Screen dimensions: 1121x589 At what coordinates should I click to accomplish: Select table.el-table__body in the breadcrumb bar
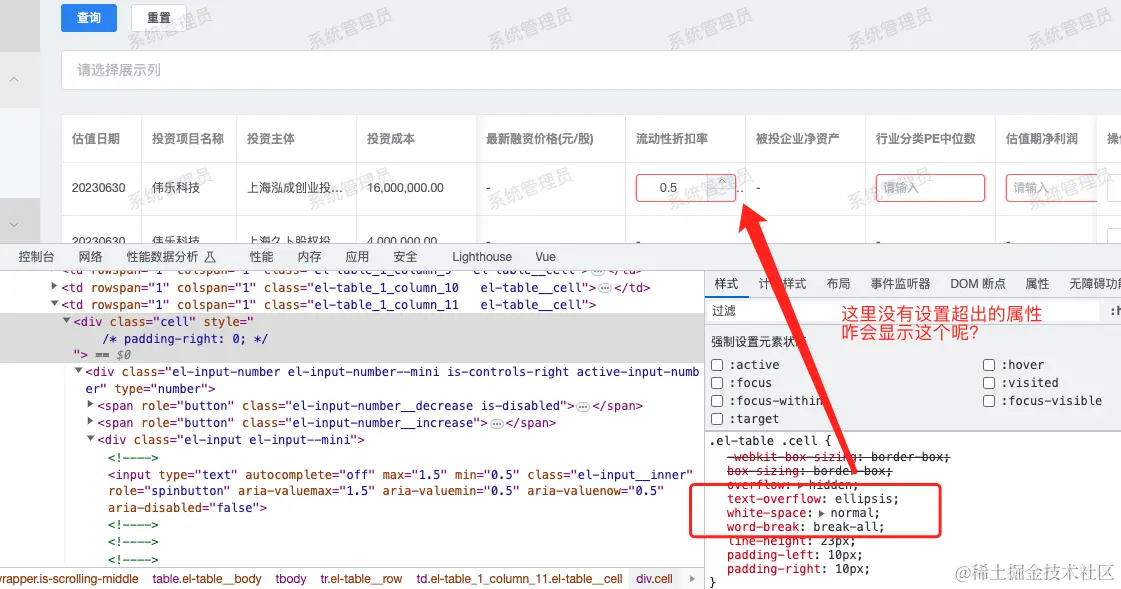(x=207, y=579)
